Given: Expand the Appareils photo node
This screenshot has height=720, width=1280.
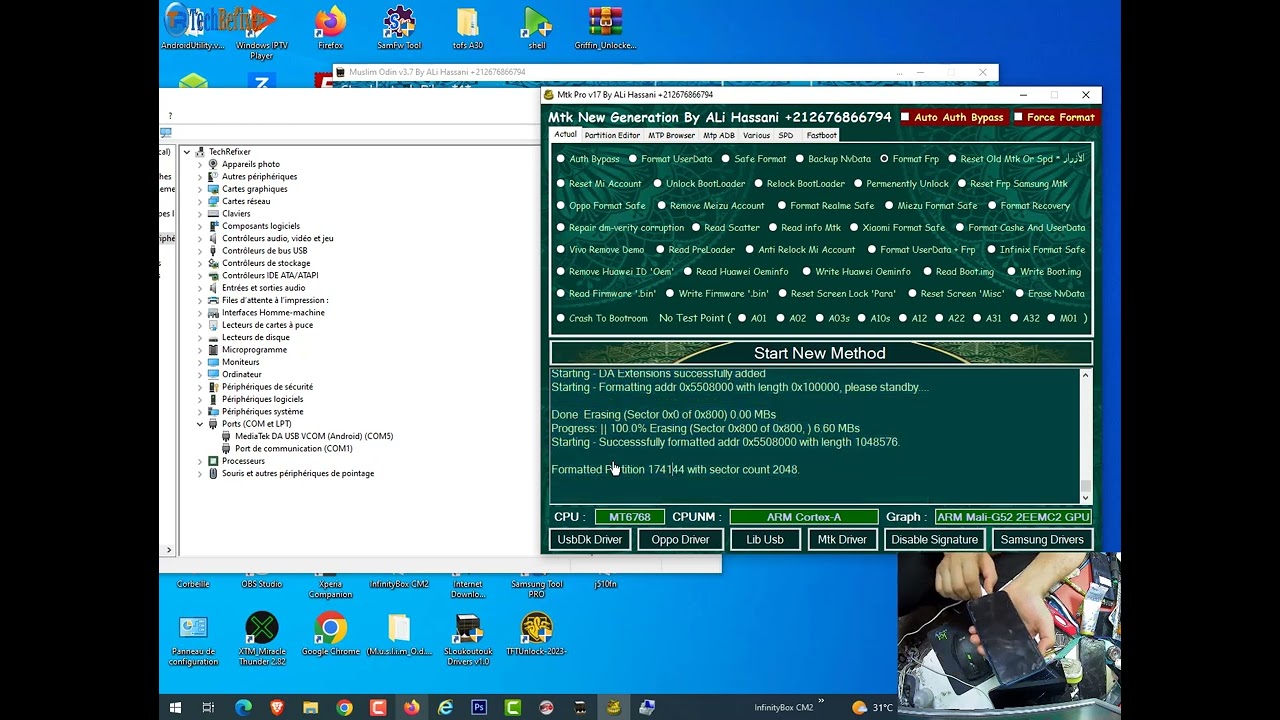Looking at the screenshot, I should click(x=200, y=164).
